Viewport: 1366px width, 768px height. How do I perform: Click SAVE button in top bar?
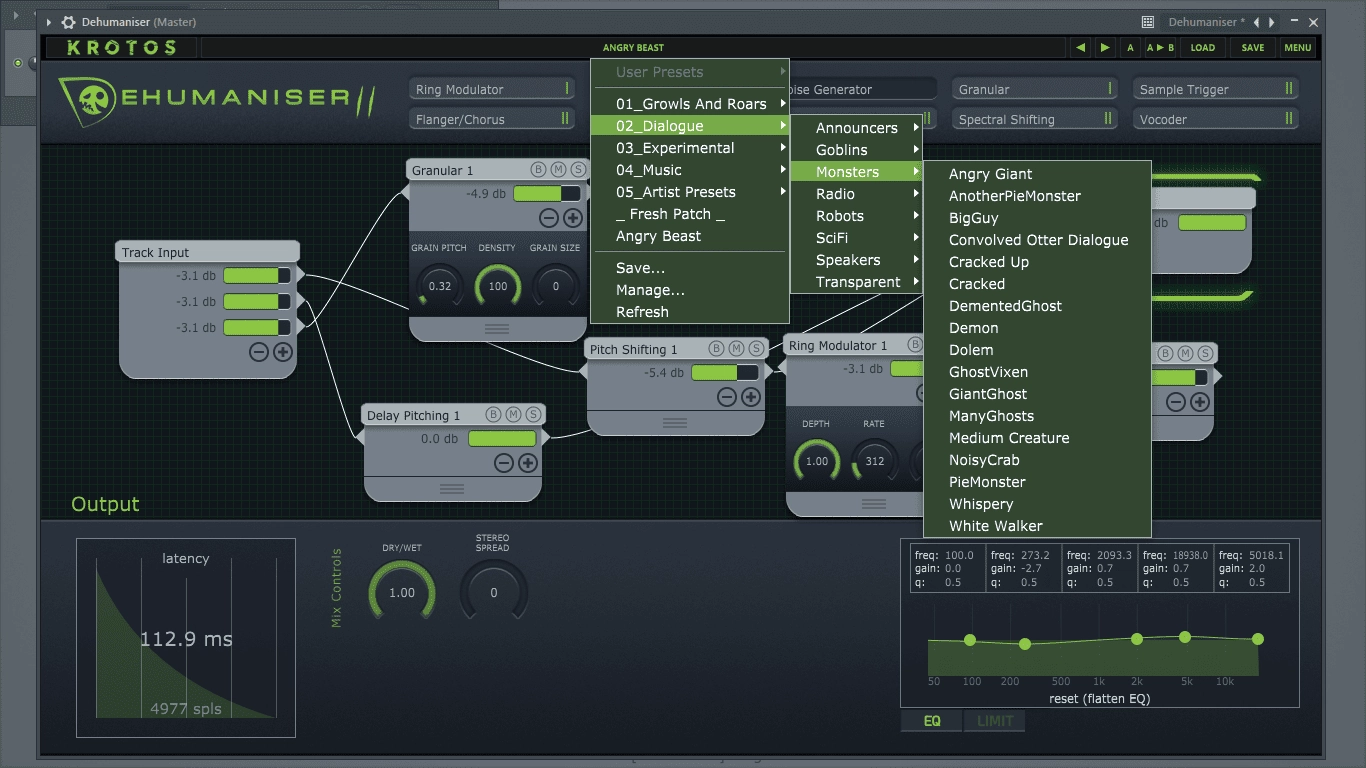pyautogui.click(x=1253, y=47)
